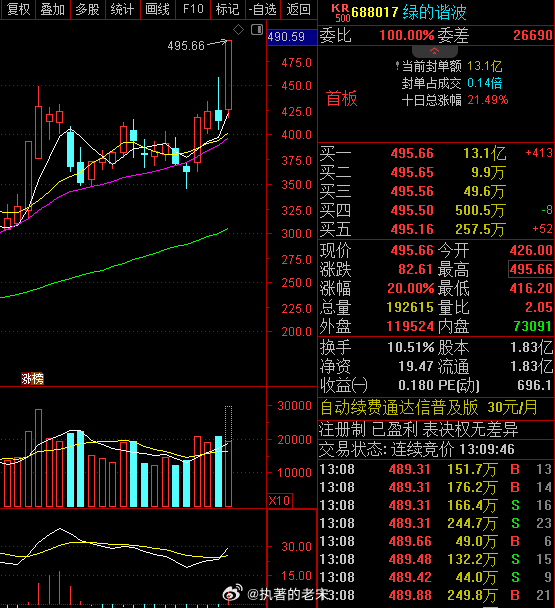Screen dimensions: 555x608
Task: Open the 多股 multi-stock view
Action: pyautogui.click(x=88, y=9)
